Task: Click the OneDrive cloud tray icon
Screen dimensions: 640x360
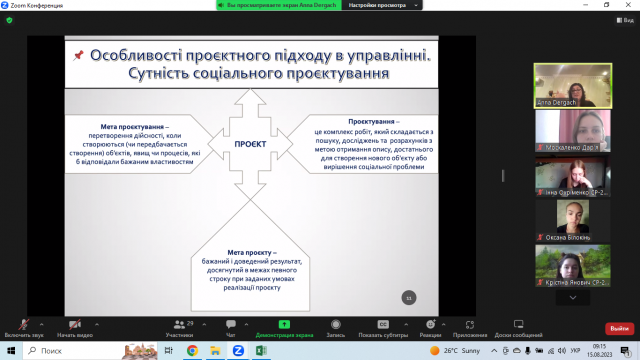Action: pos(517,351)
